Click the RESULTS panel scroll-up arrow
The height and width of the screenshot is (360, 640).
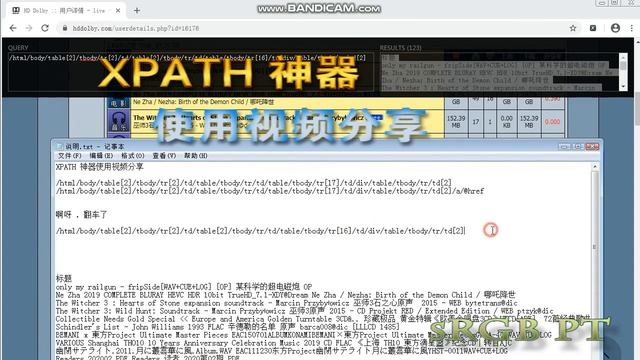click(623, 57)
